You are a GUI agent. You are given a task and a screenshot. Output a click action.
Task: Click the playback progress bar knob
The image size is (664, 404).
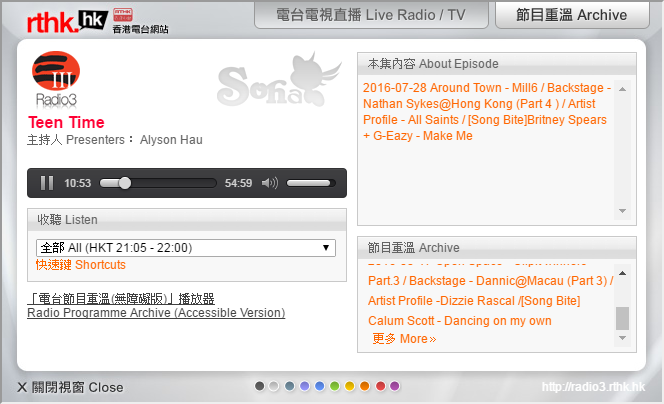point(124,183)
